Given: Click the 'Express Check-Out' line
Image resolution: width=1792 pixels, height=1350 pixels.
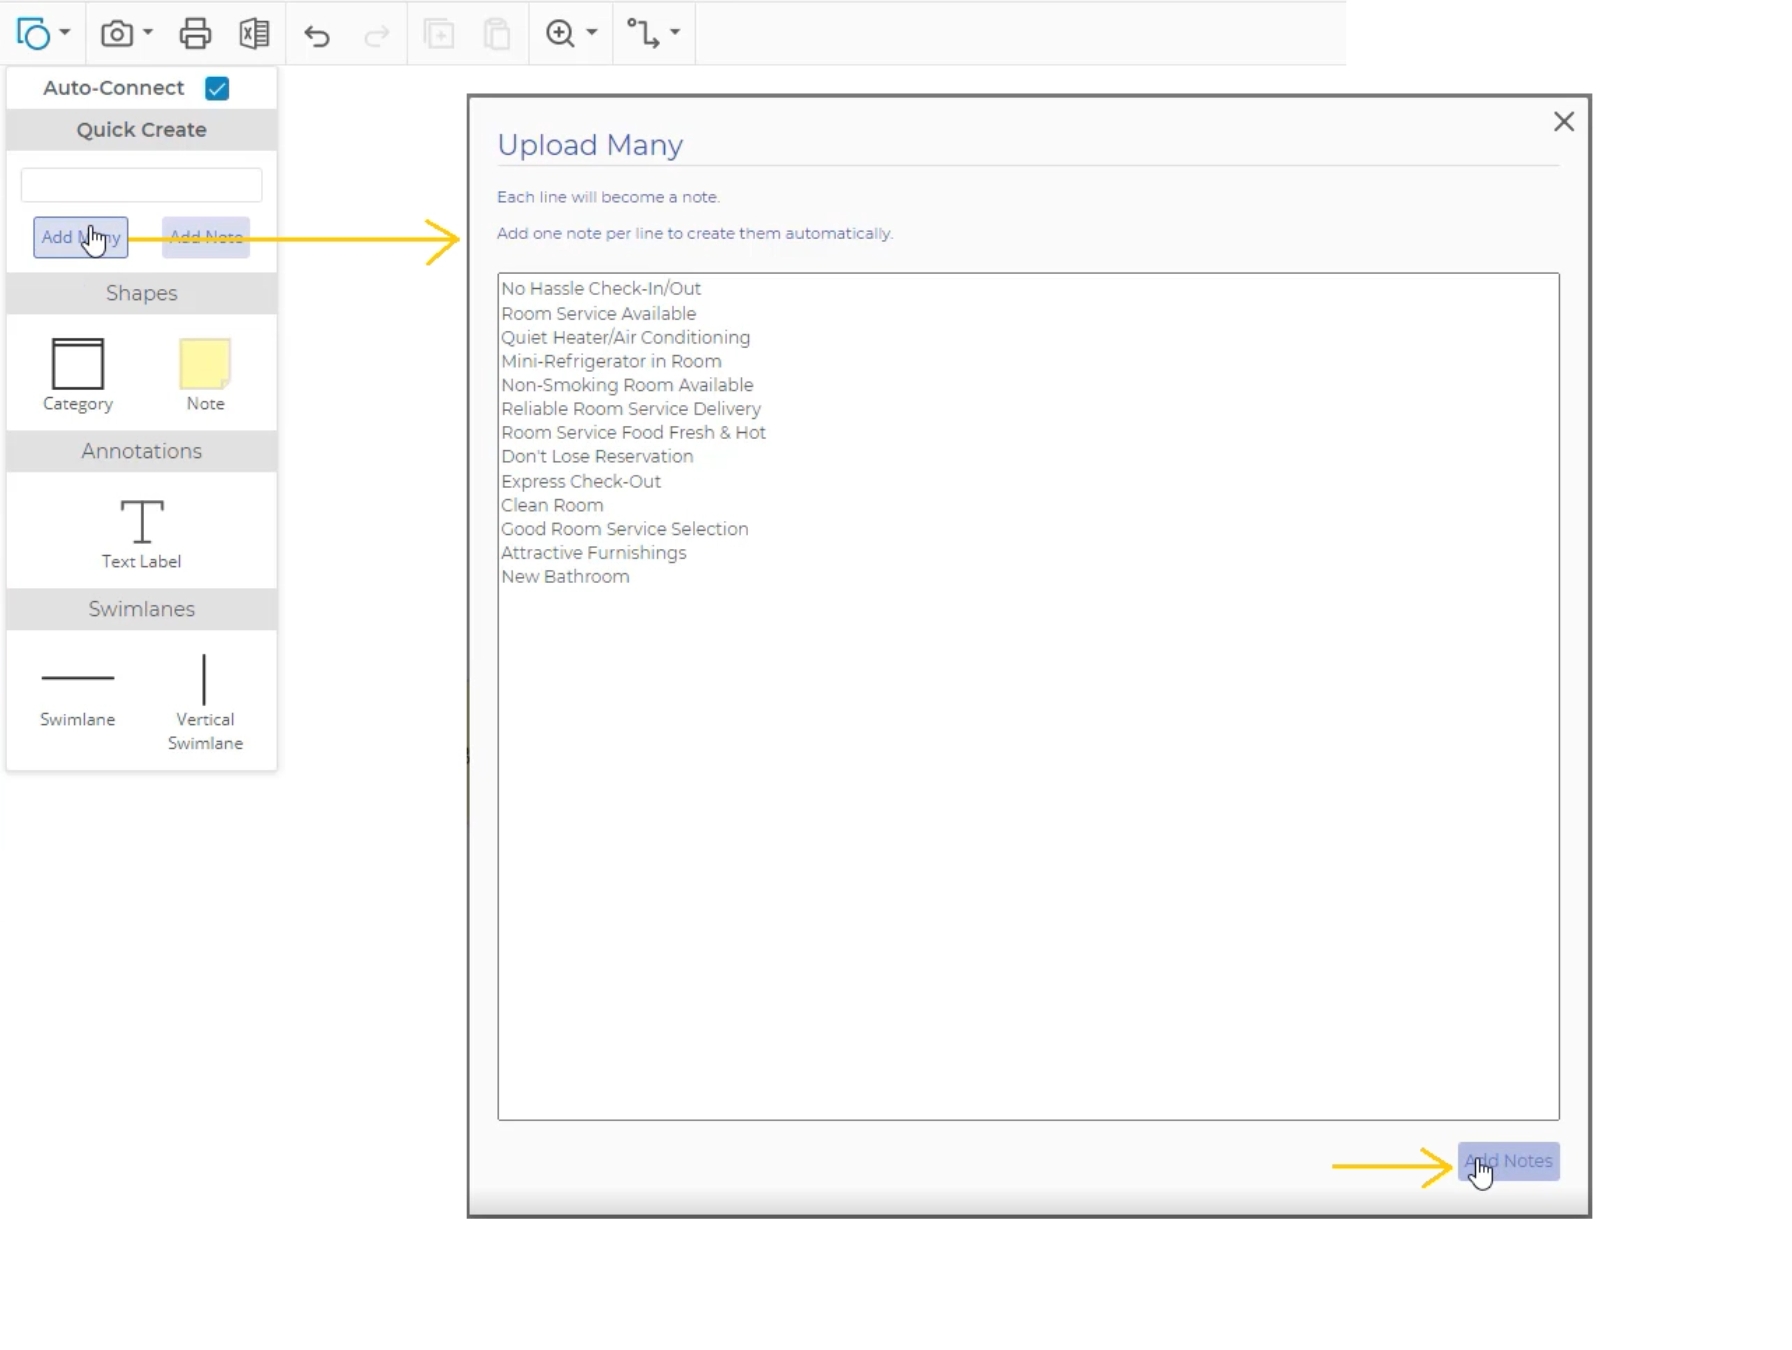Looking at the screenshot, I should [581, 481].
